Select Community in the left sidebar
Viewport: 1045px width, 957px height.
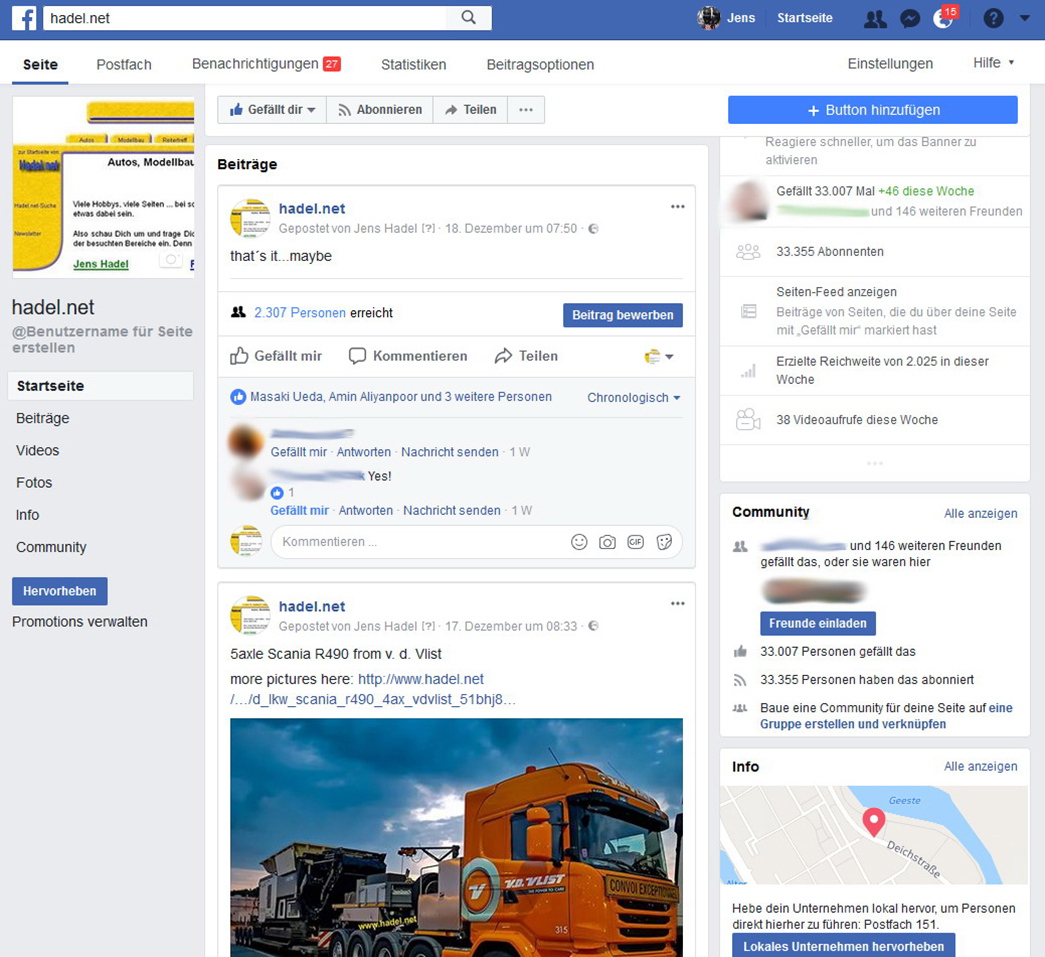(x=51, y=546)
